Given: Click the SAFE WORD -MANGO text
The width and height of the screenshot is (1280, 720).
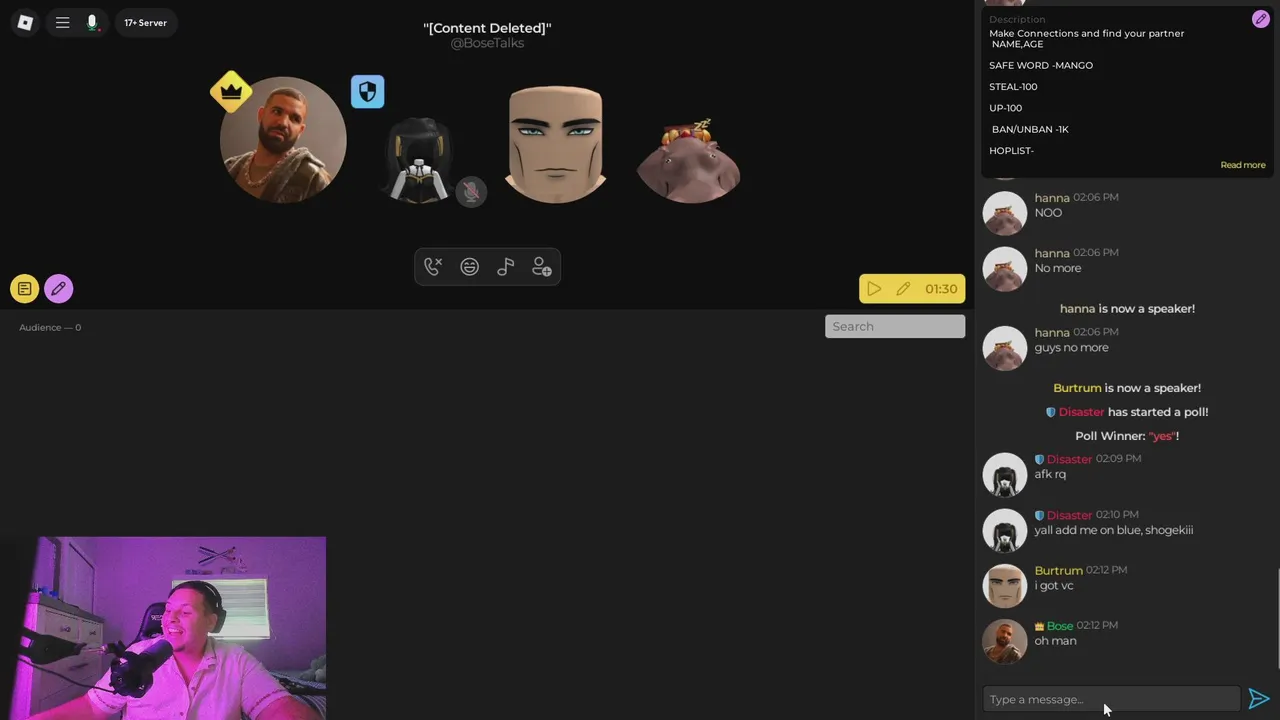Looking at the screenshot, I should coord(1041,65).
